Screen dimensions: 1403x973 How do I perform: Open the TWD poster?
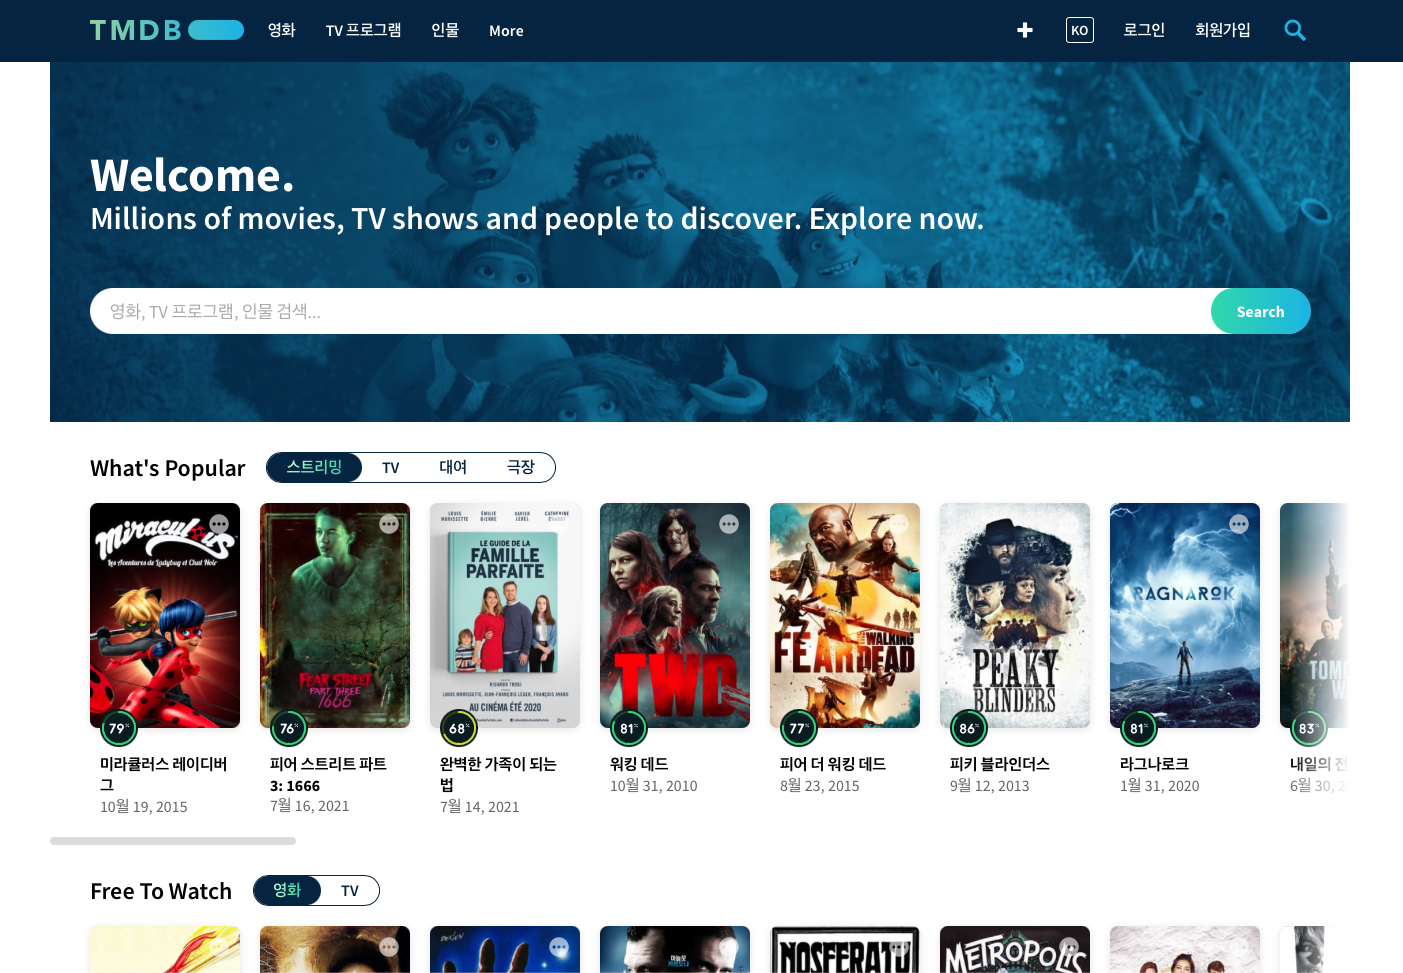coord(675,615)
